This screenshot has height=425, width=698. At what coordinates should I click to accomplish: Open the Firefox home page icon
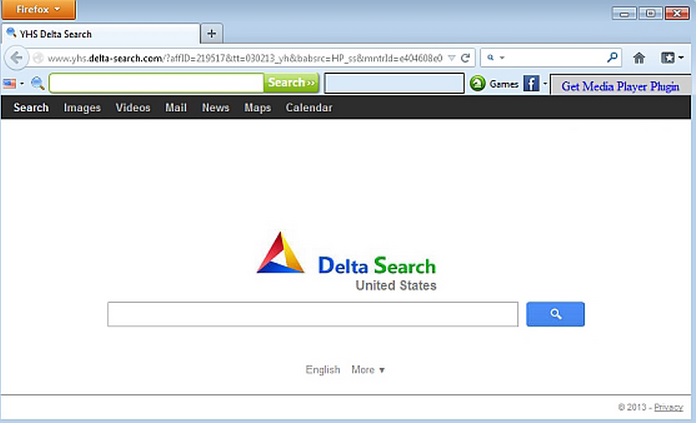coord(639,58)
